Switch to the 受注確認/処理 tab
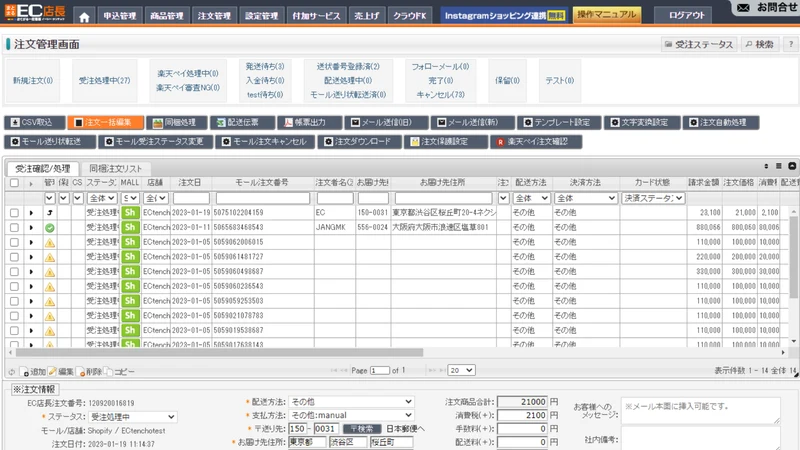The height and width of the screenshot is (450, 800). click(43, 168)
